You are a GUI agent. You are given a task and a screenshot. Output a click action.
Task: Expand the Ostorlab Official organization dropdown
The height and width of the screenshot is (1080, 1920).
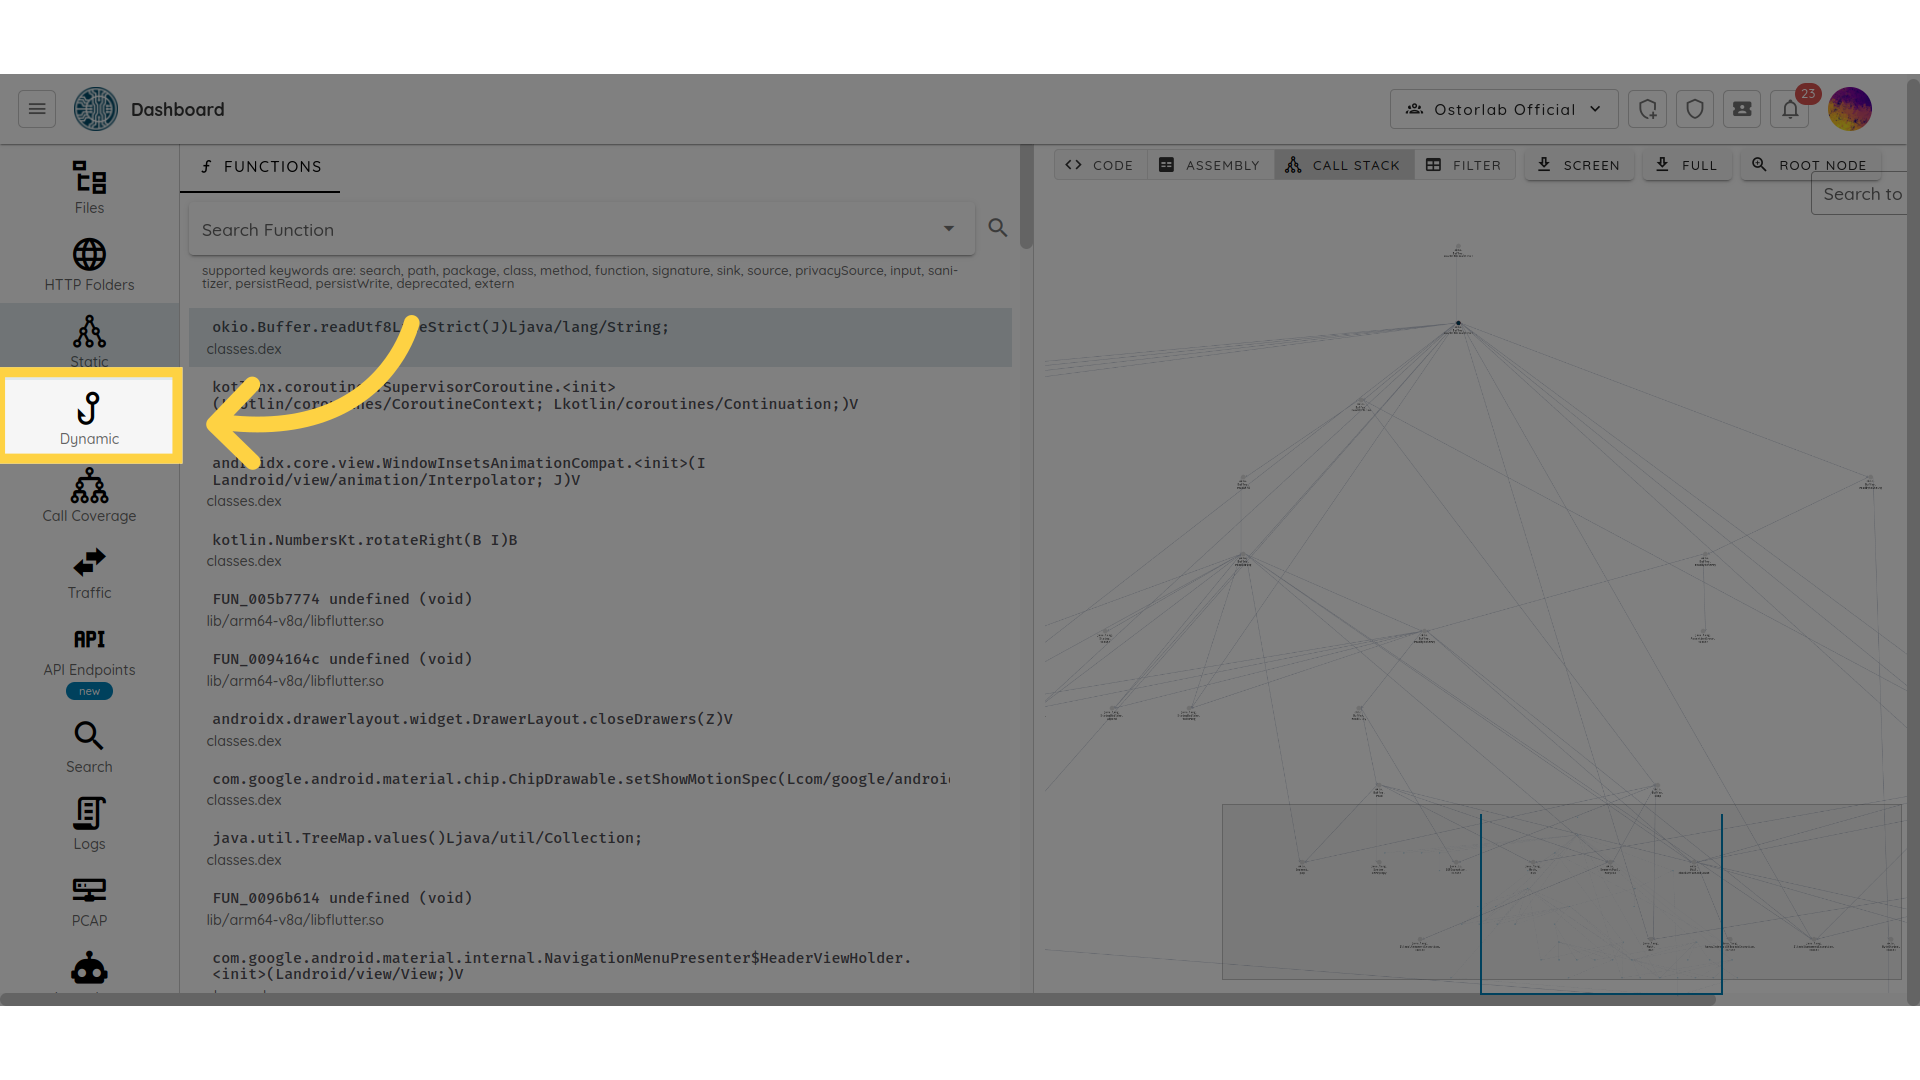click(1503, 110)
